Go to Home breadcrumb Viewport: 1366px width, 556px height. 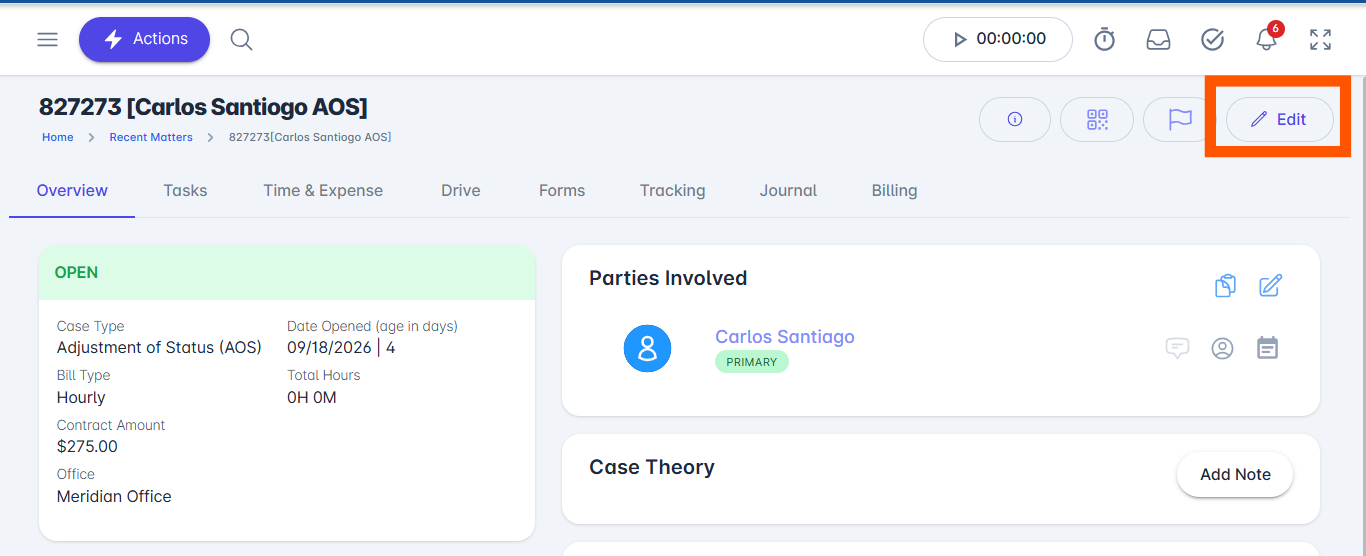tap(57, 137)
